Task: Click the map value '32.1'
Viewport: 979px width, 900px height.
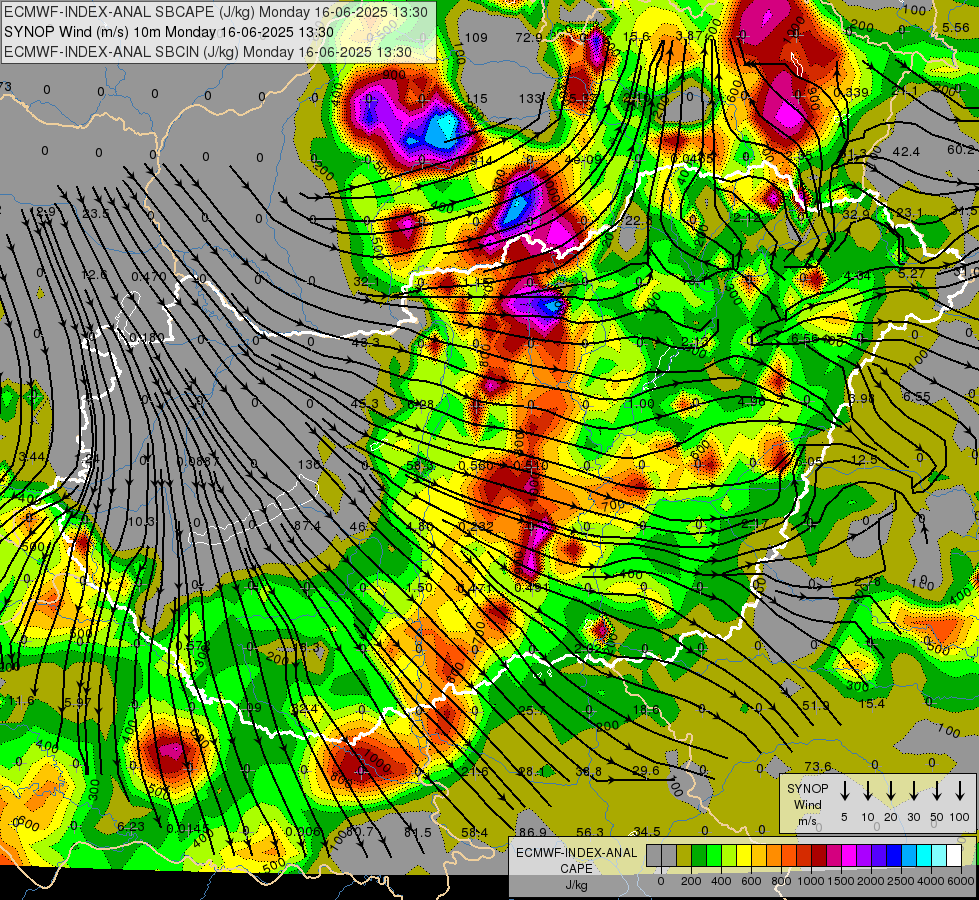Action: click(x=367, y=282)
